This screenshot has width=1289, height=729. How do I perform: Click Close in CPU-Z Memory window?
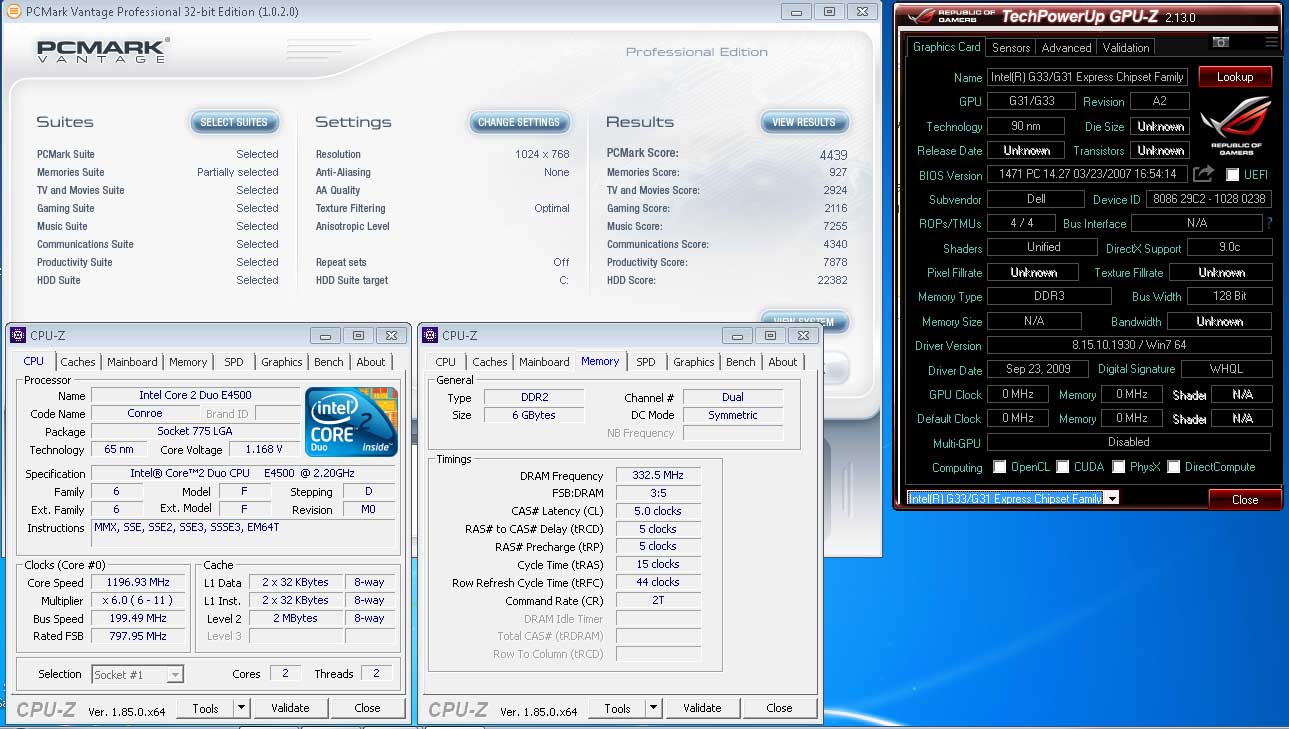(x=780, y=708)
